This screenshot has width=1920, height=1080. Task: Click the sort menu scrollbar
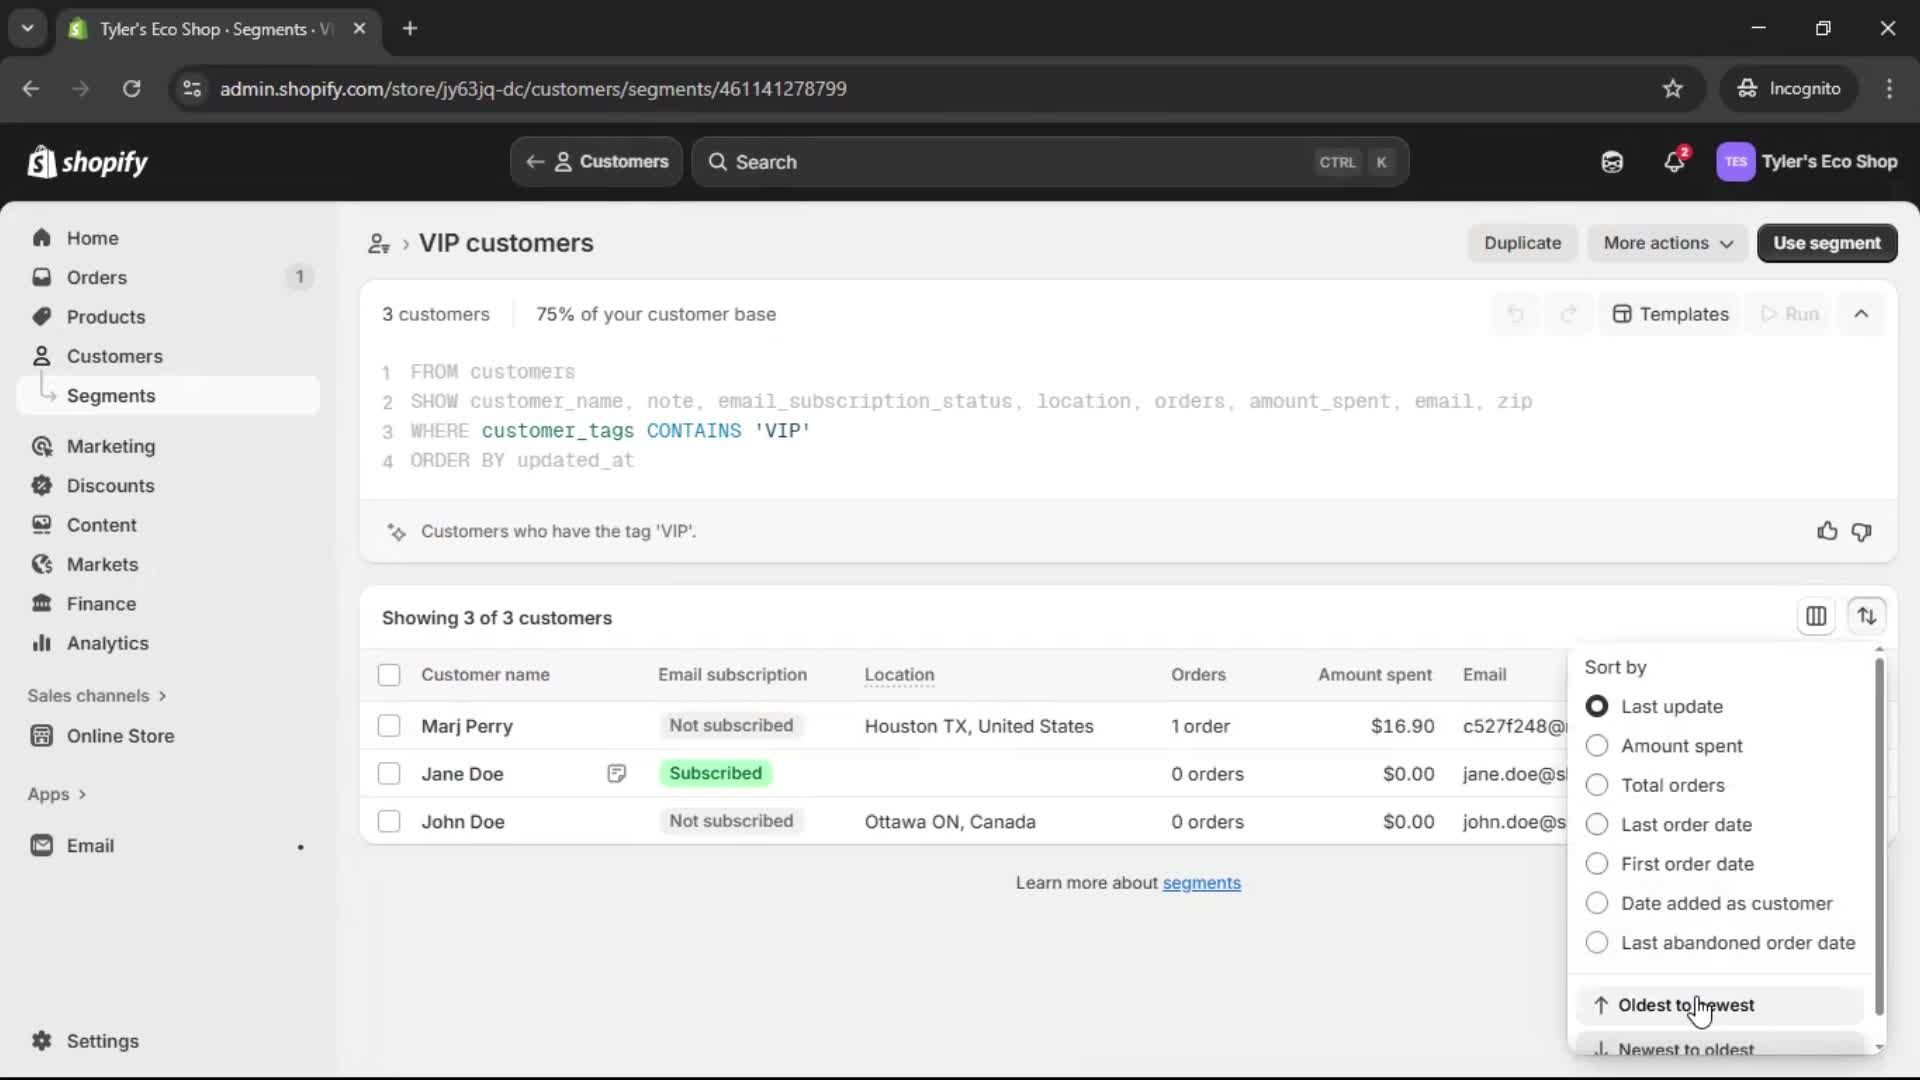(1879, 835)
